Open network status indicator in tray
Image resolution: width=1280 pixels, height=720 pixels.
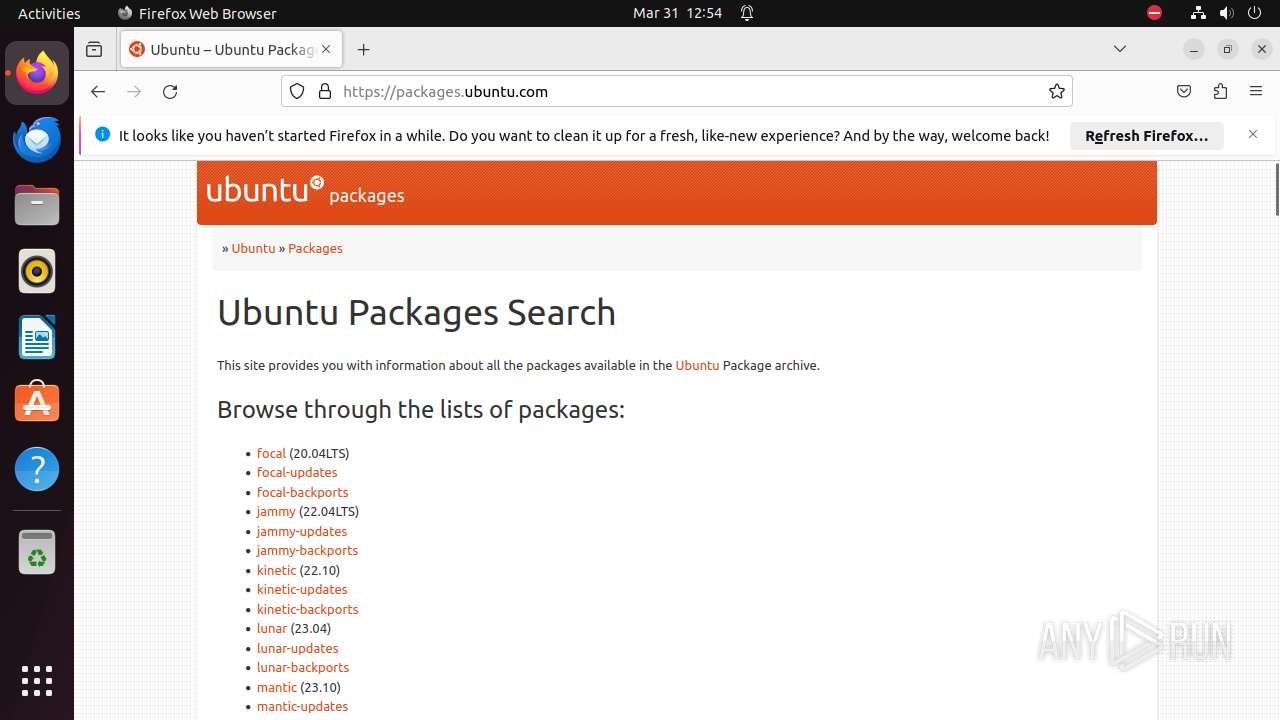pos(1198,13)
